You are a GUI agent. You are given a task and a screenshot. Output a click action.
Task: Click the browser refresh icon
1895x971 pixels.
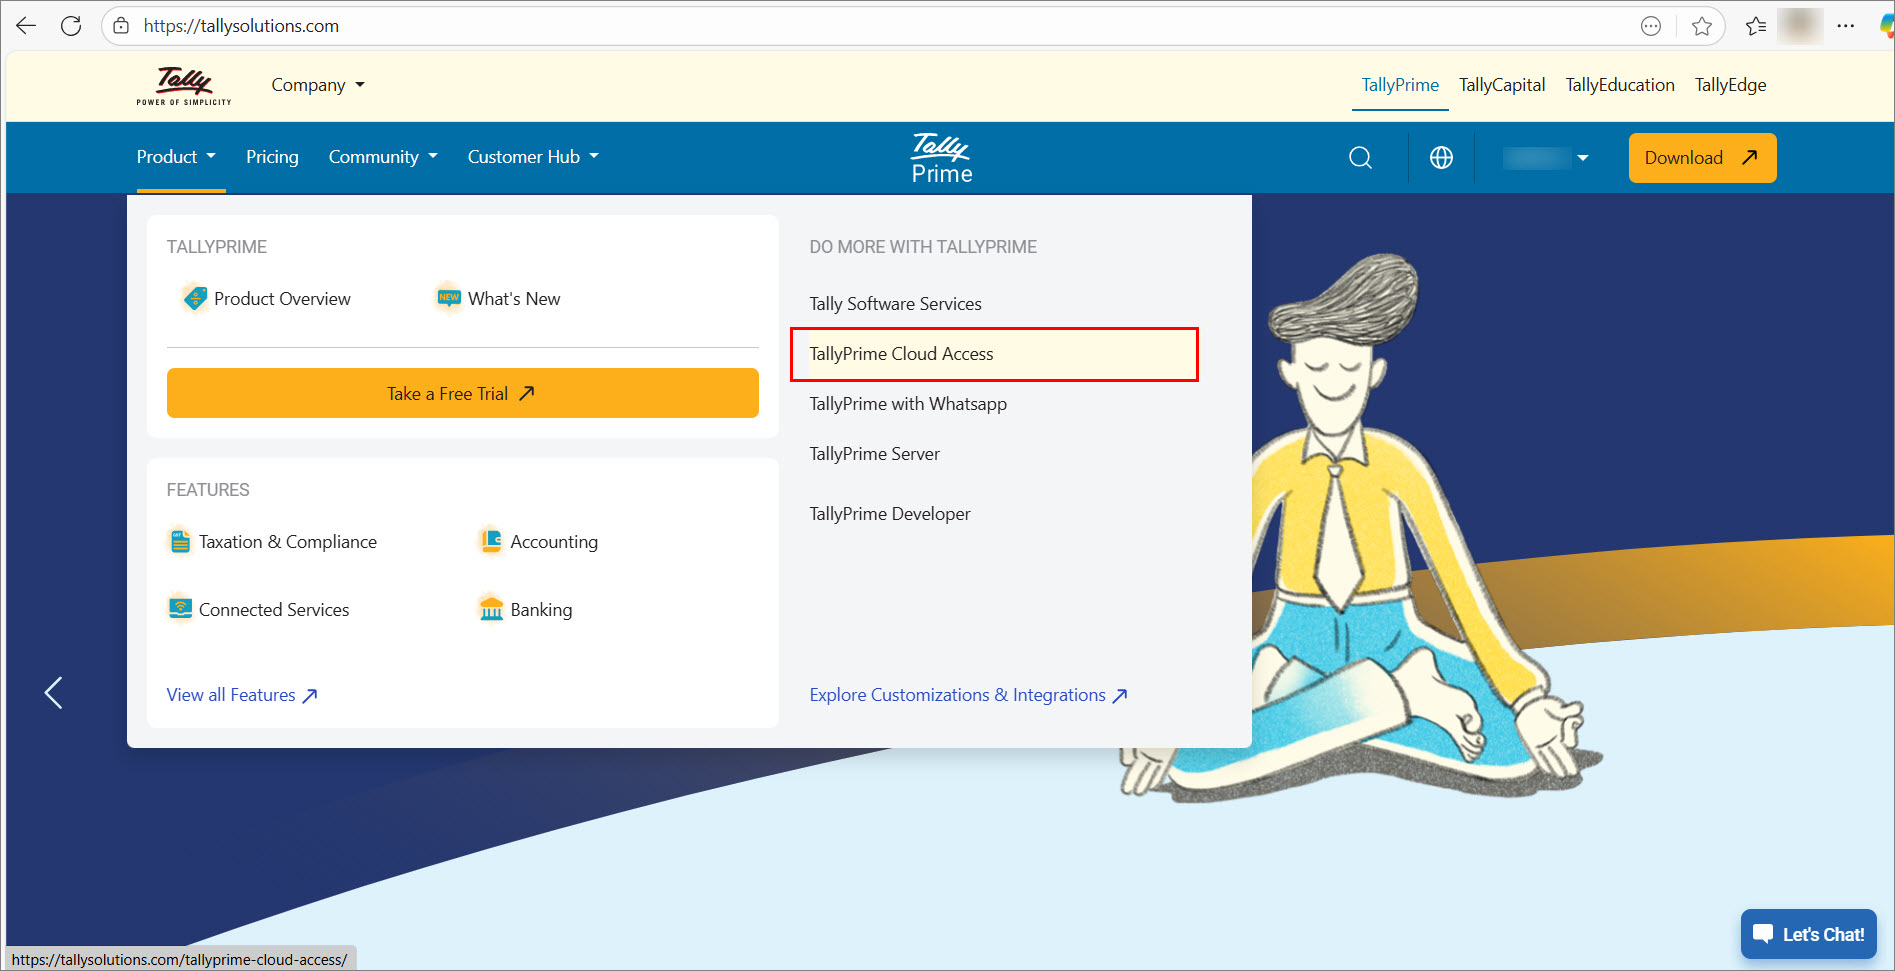71,26
